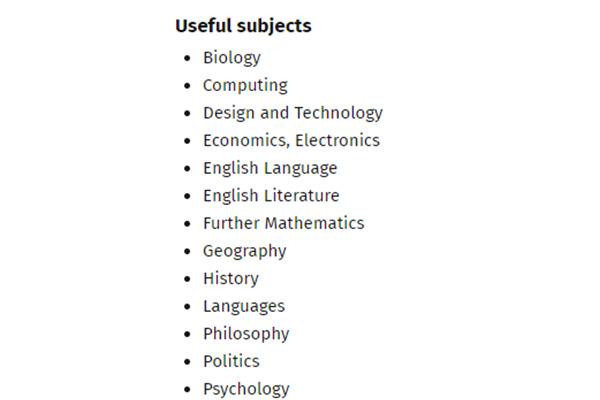Click the Useful subjects heading
Screen dimensions: 600x400
point(243,26)
